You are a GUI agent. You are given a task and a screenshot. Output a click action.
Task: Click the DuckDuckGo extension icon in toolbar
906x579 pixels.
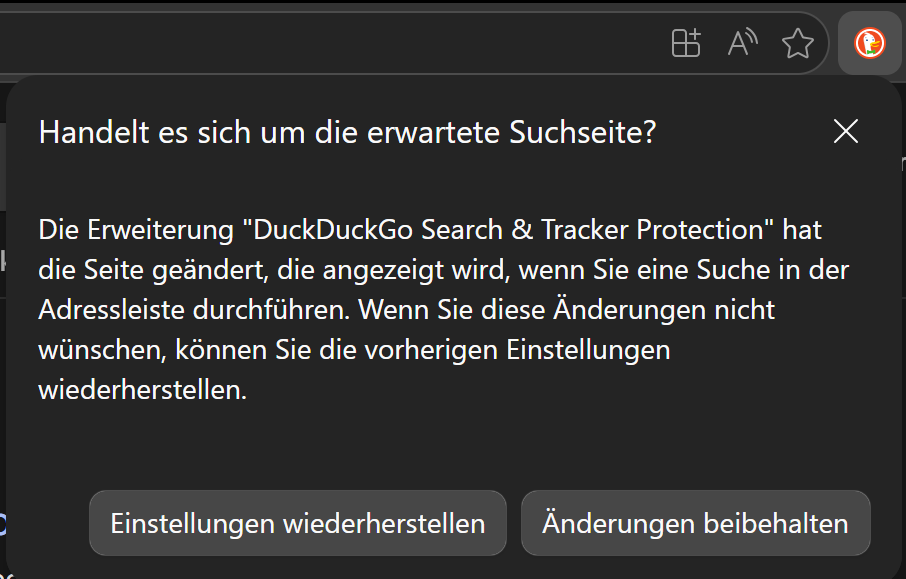click(869, 43)
